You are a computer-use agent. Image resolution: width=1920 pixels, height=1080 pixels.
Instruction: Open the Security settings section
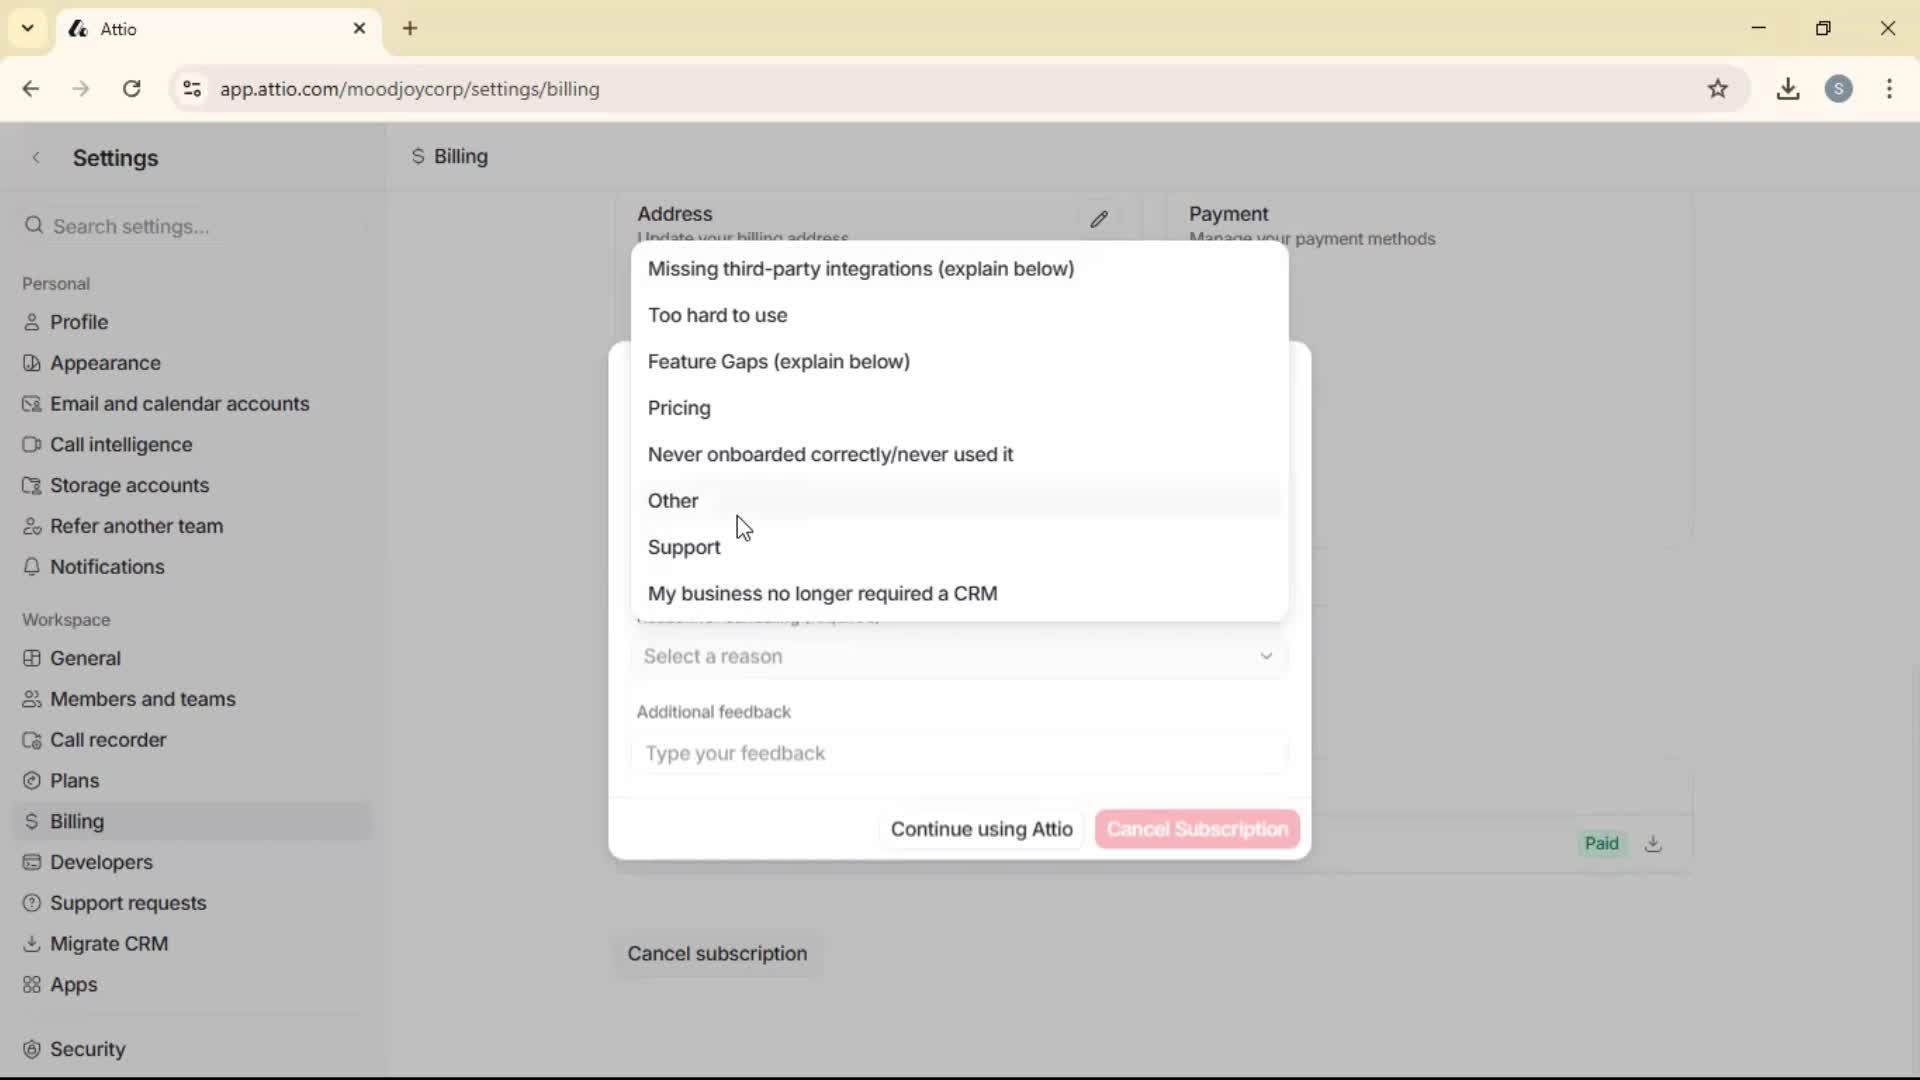88,1049
